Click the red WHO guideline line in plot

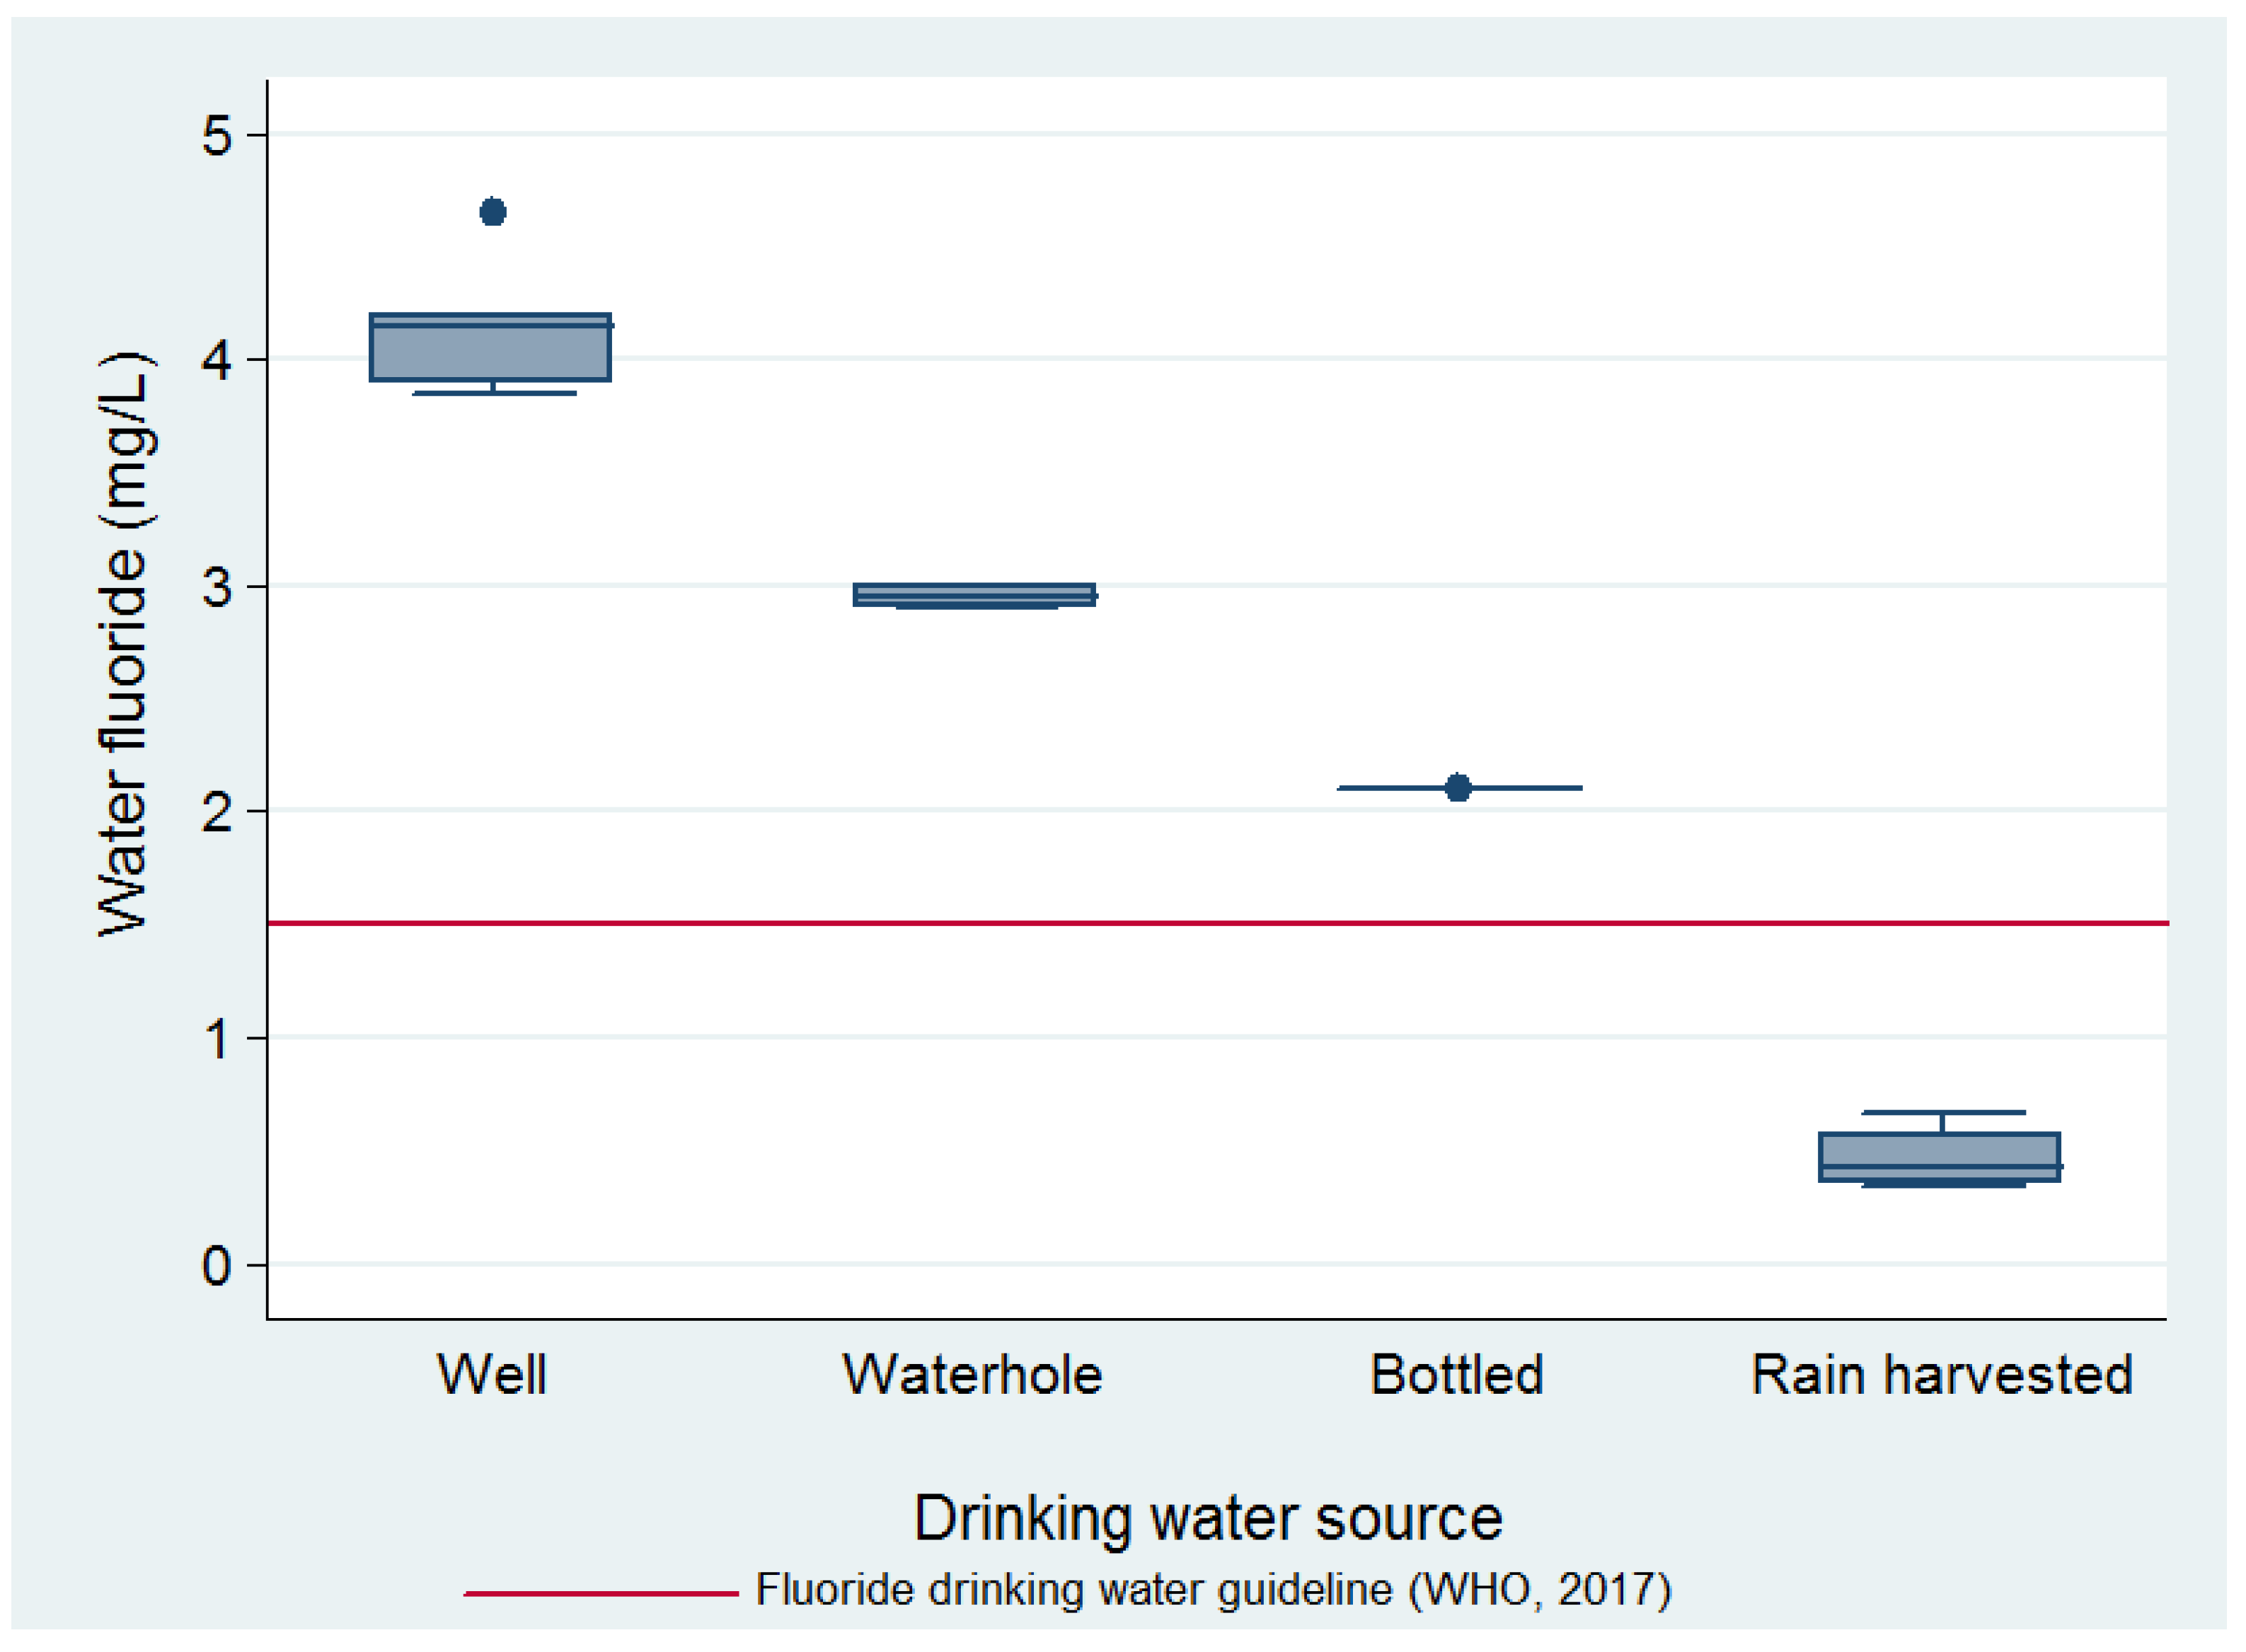[1200, 923]
